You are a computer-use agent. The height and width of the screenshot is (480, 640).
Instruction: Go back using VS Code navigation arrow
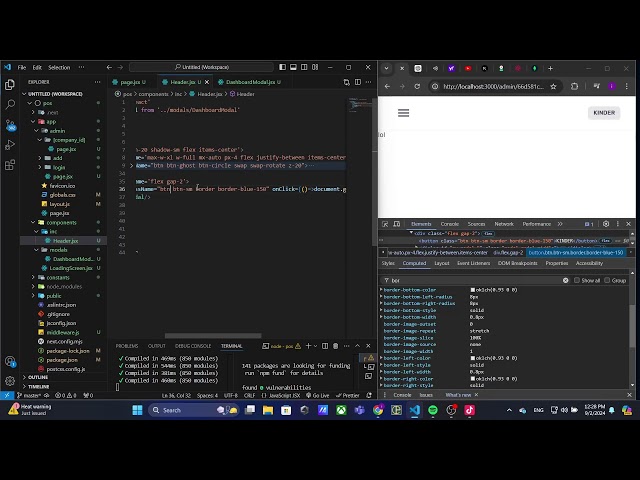[x=109, y=67]
